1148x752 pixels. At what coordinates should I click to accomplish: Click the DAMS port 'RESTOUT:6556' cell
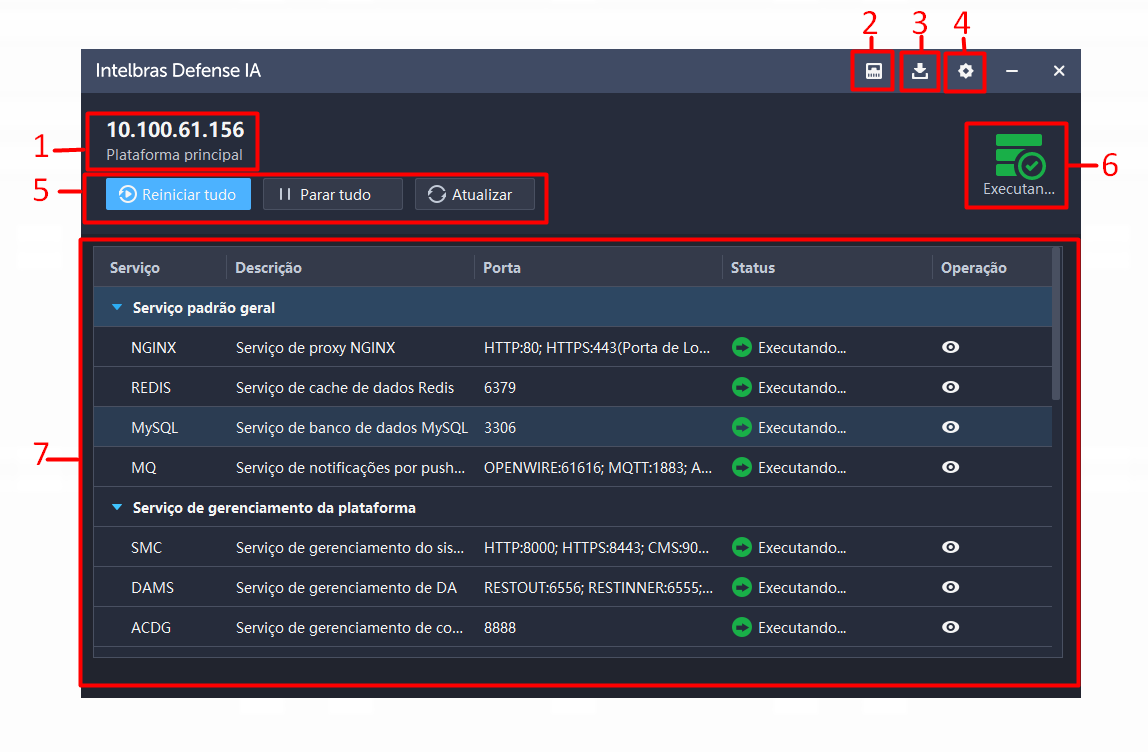pos(598,588)
